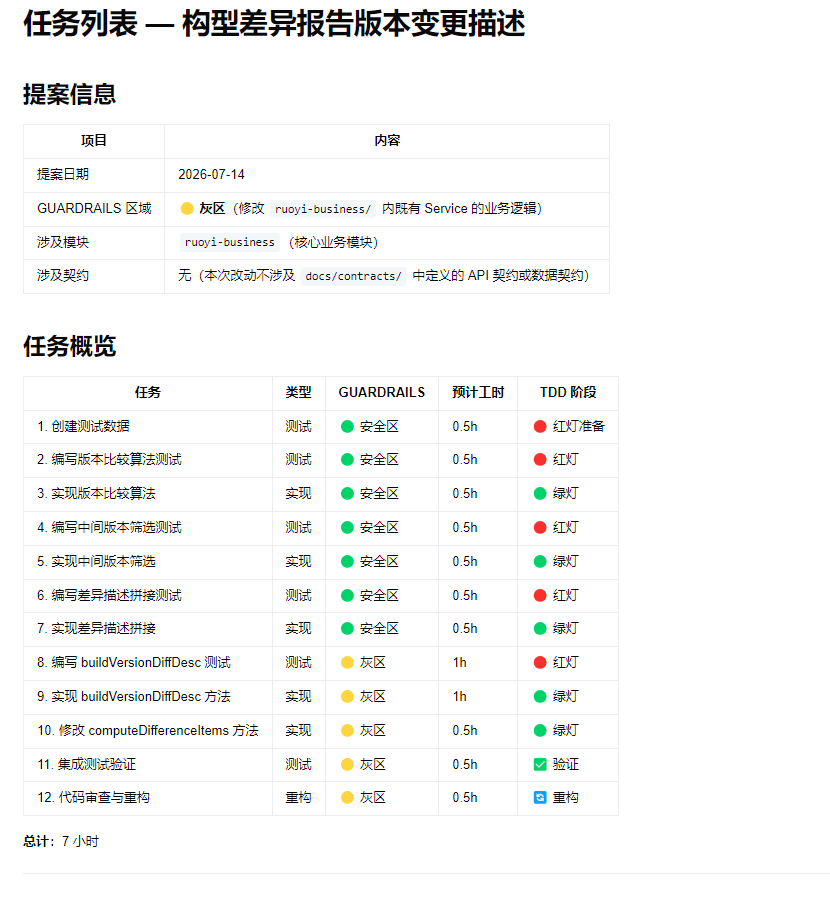
Task: Click green 安全区 dot in 编写中间版本筛选测试 row
Action: [x=347, y=528]
